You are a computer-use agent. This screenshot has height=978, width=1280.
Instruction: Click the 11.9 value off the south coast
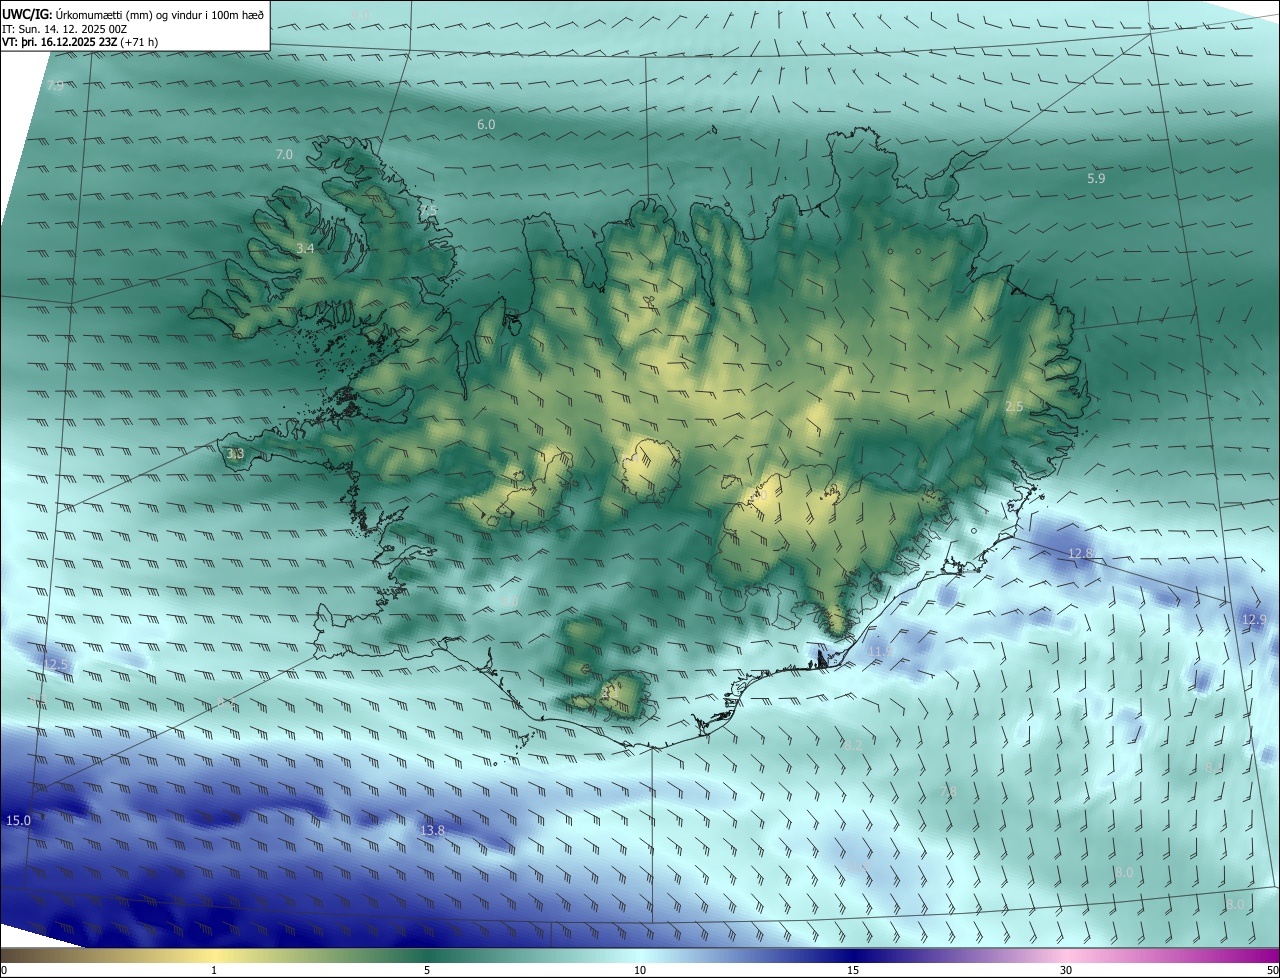click(x=880, y=651)
